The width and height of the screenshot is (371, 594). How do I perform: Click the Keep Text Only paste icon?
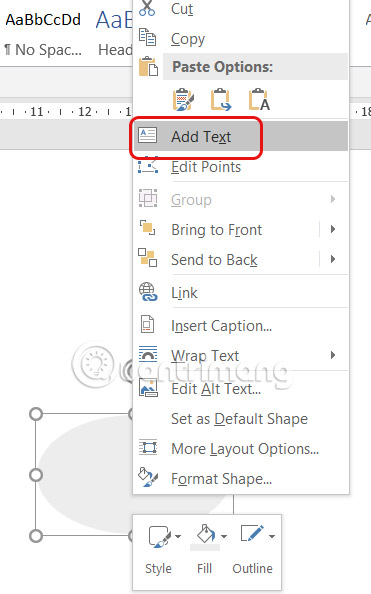259,100
